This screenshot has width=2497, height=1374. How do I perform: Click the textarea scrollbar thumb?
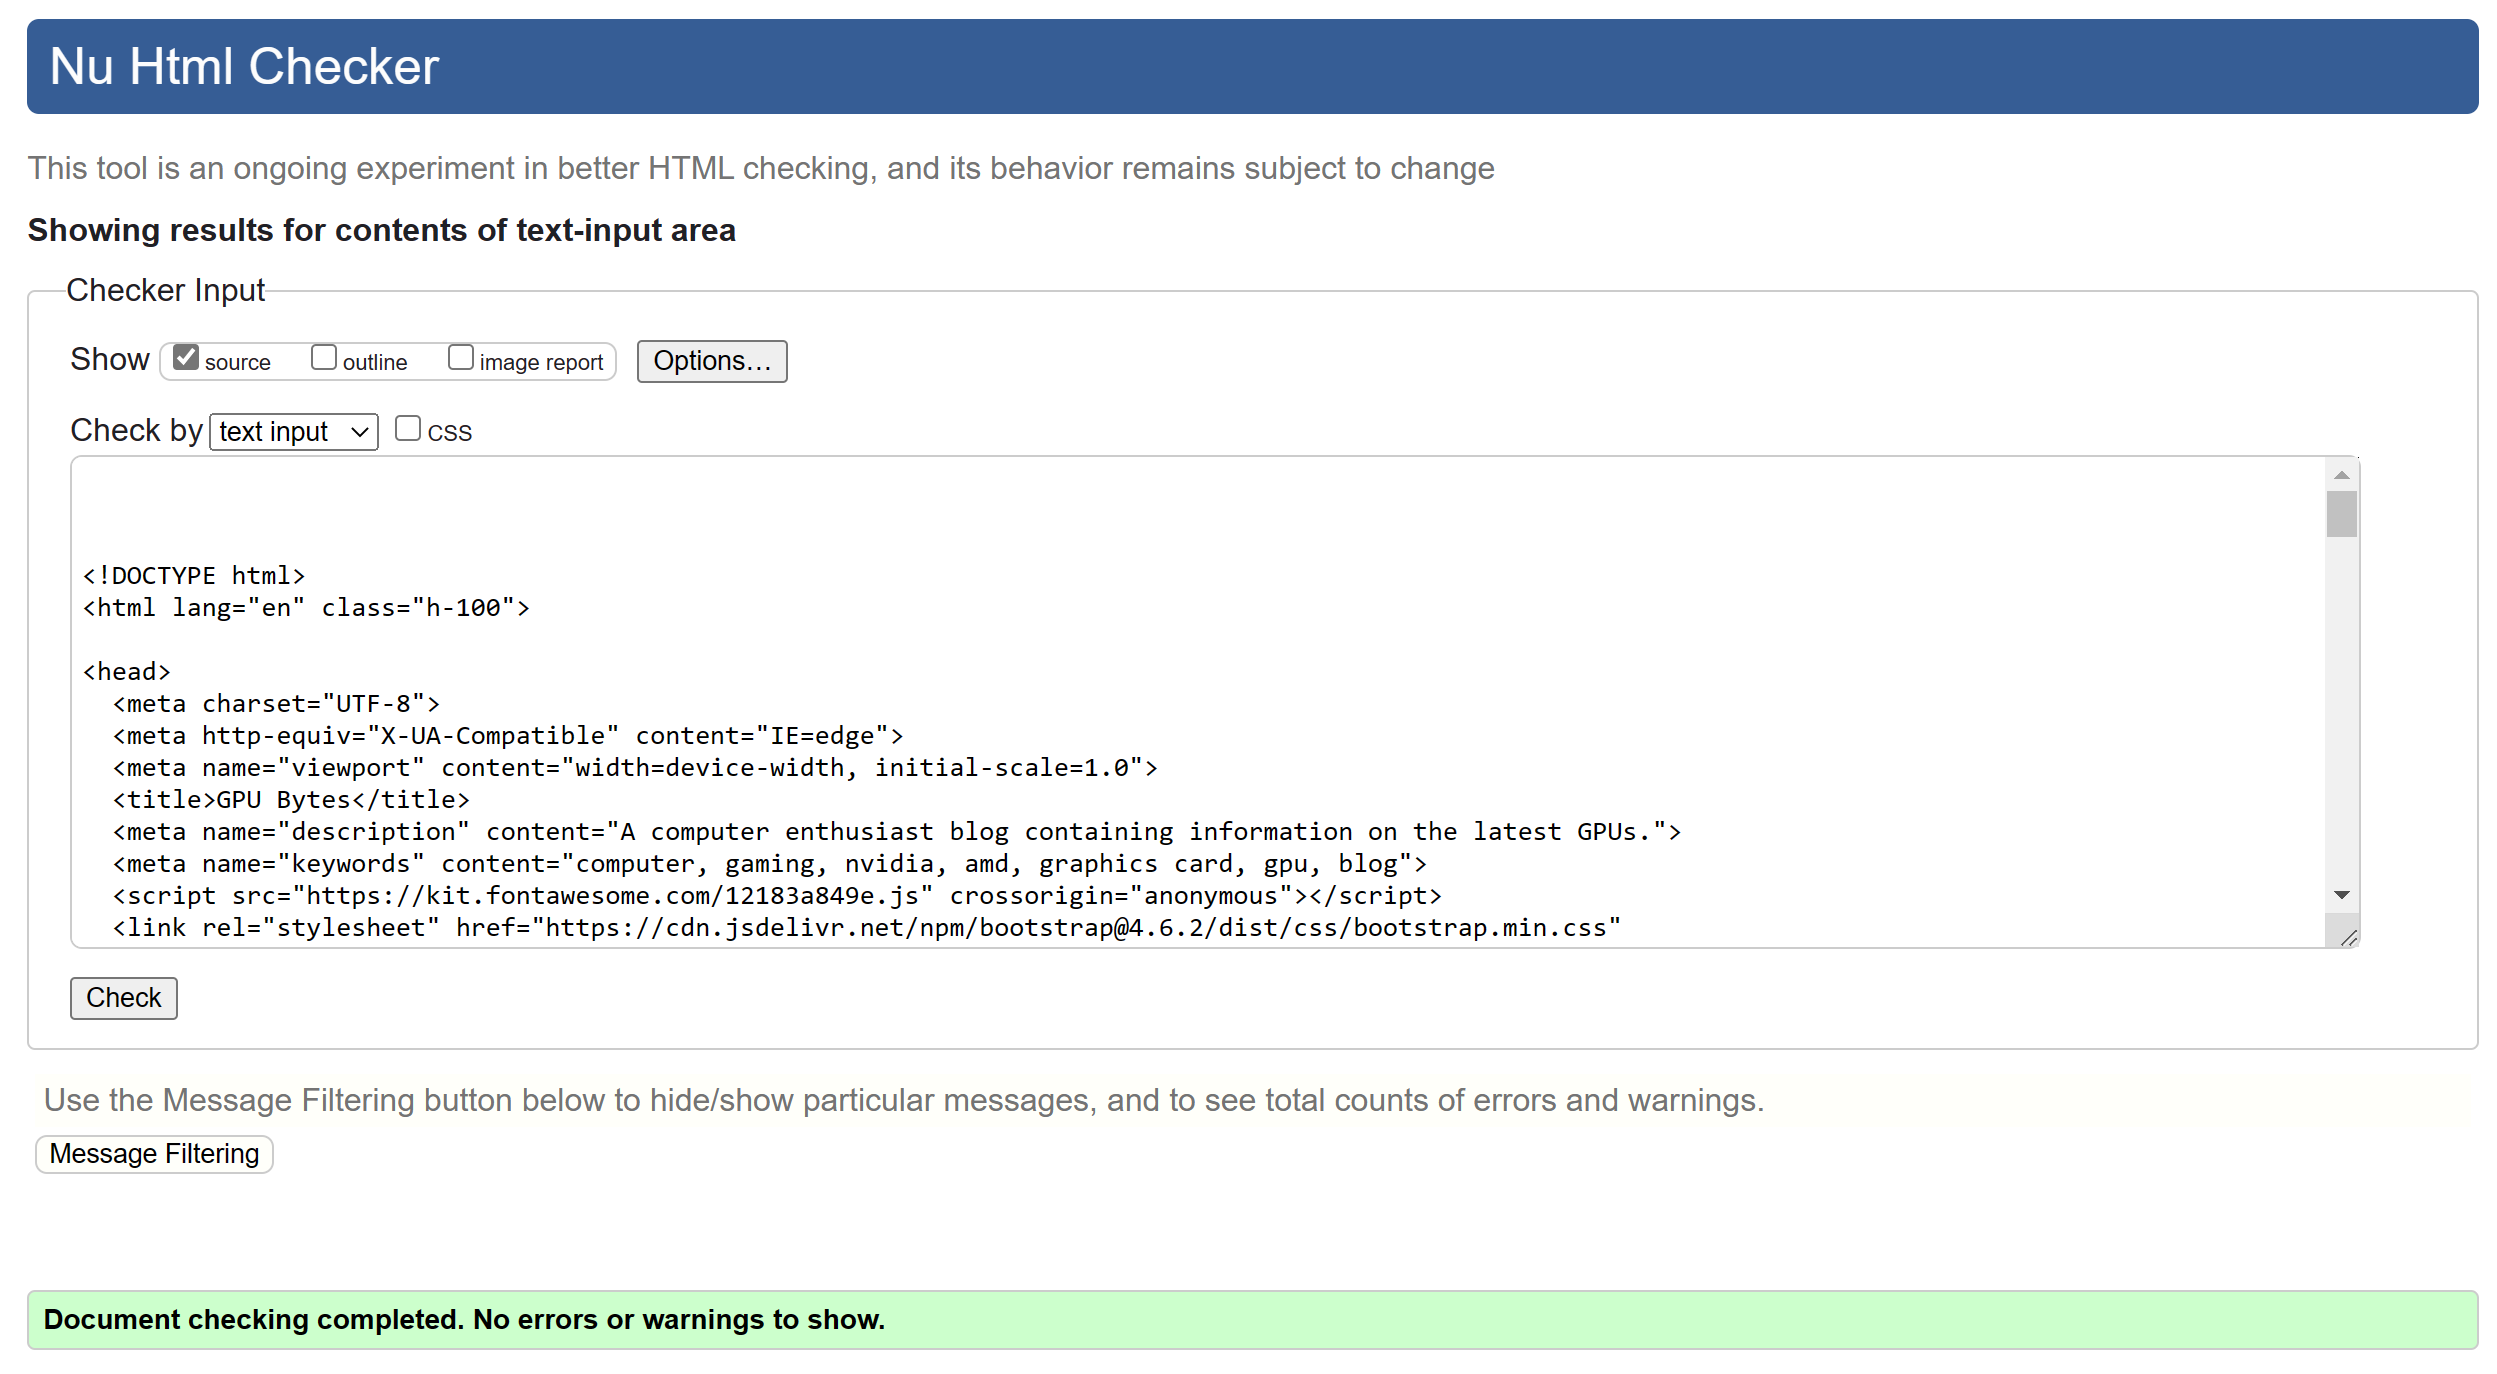click(x=2340, y=515)
